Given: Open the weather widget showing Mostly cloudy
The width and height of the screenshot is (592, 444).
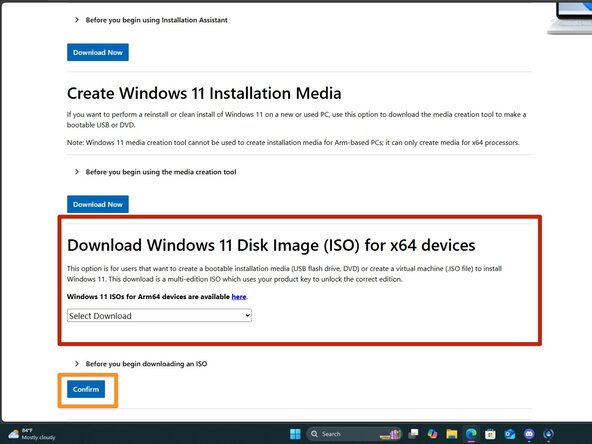Looking at the screenshot, I should pyautogui.click(x=32, y=434).
